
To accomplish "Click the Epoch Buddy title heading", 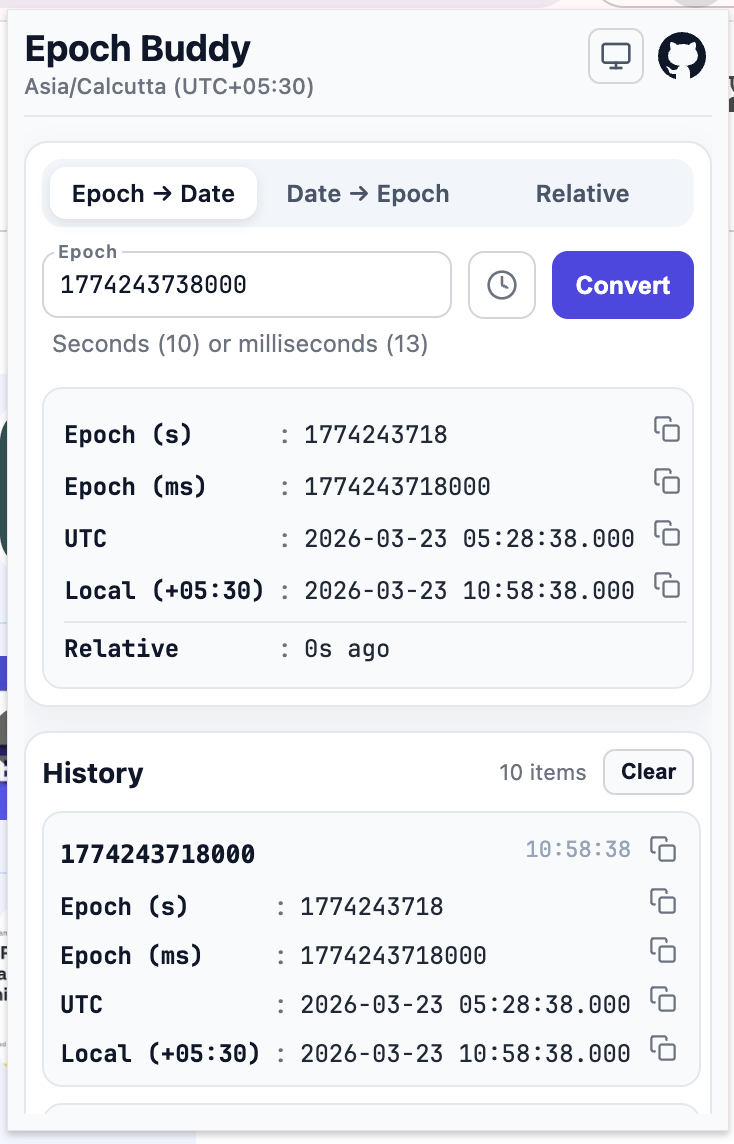I will (x=137, y=48).
